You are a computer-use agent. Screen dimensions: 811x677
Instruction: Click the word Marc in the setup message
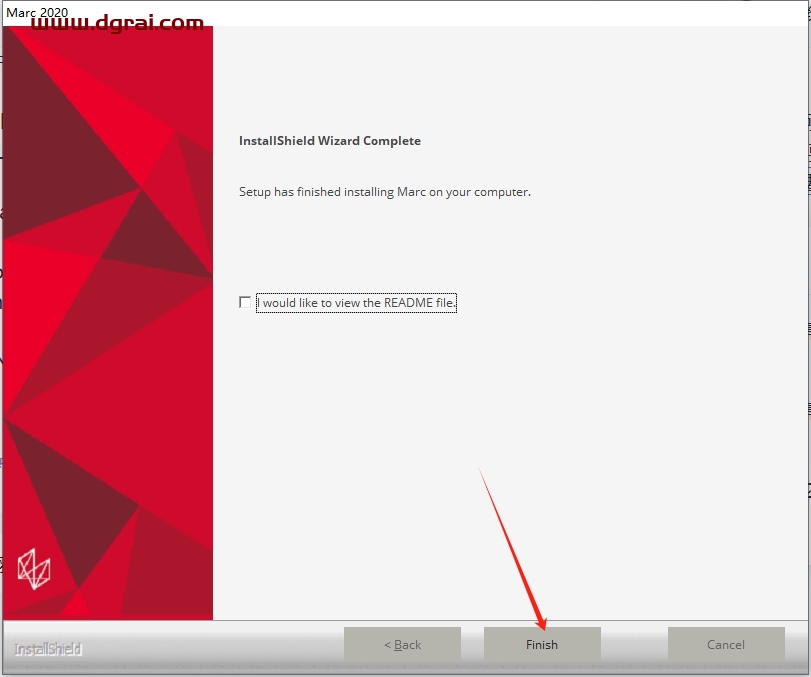coord(412,192)
